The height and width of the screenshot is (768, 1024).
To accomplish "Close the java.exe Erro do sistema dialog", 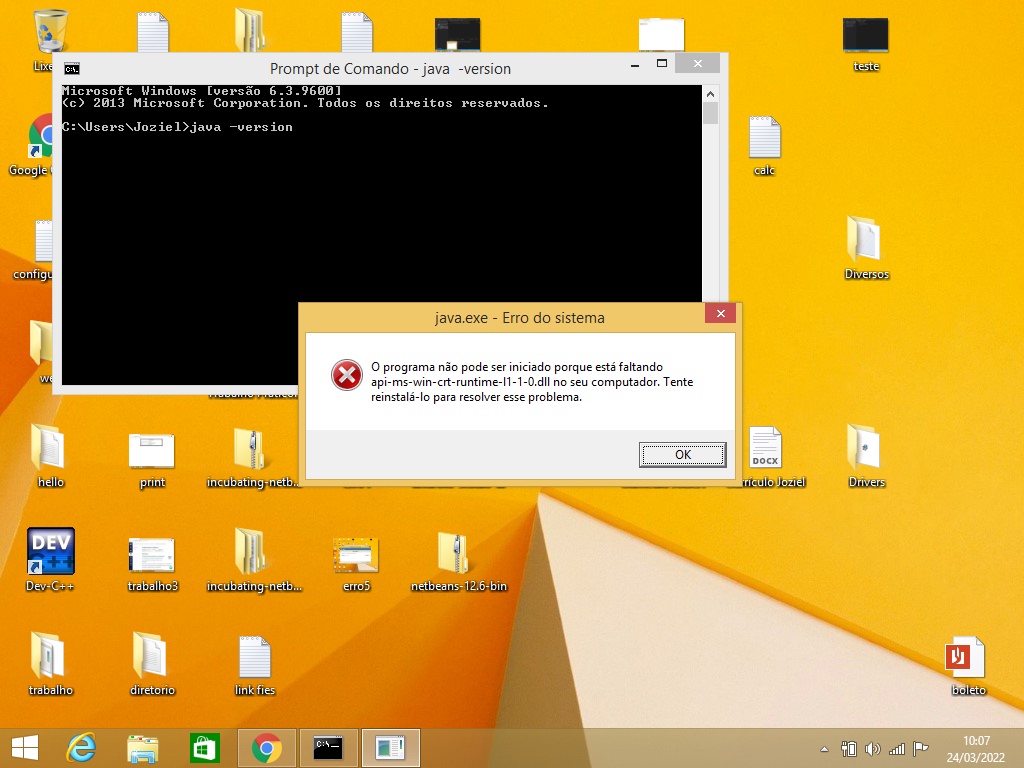I will [x=720, y=313].
